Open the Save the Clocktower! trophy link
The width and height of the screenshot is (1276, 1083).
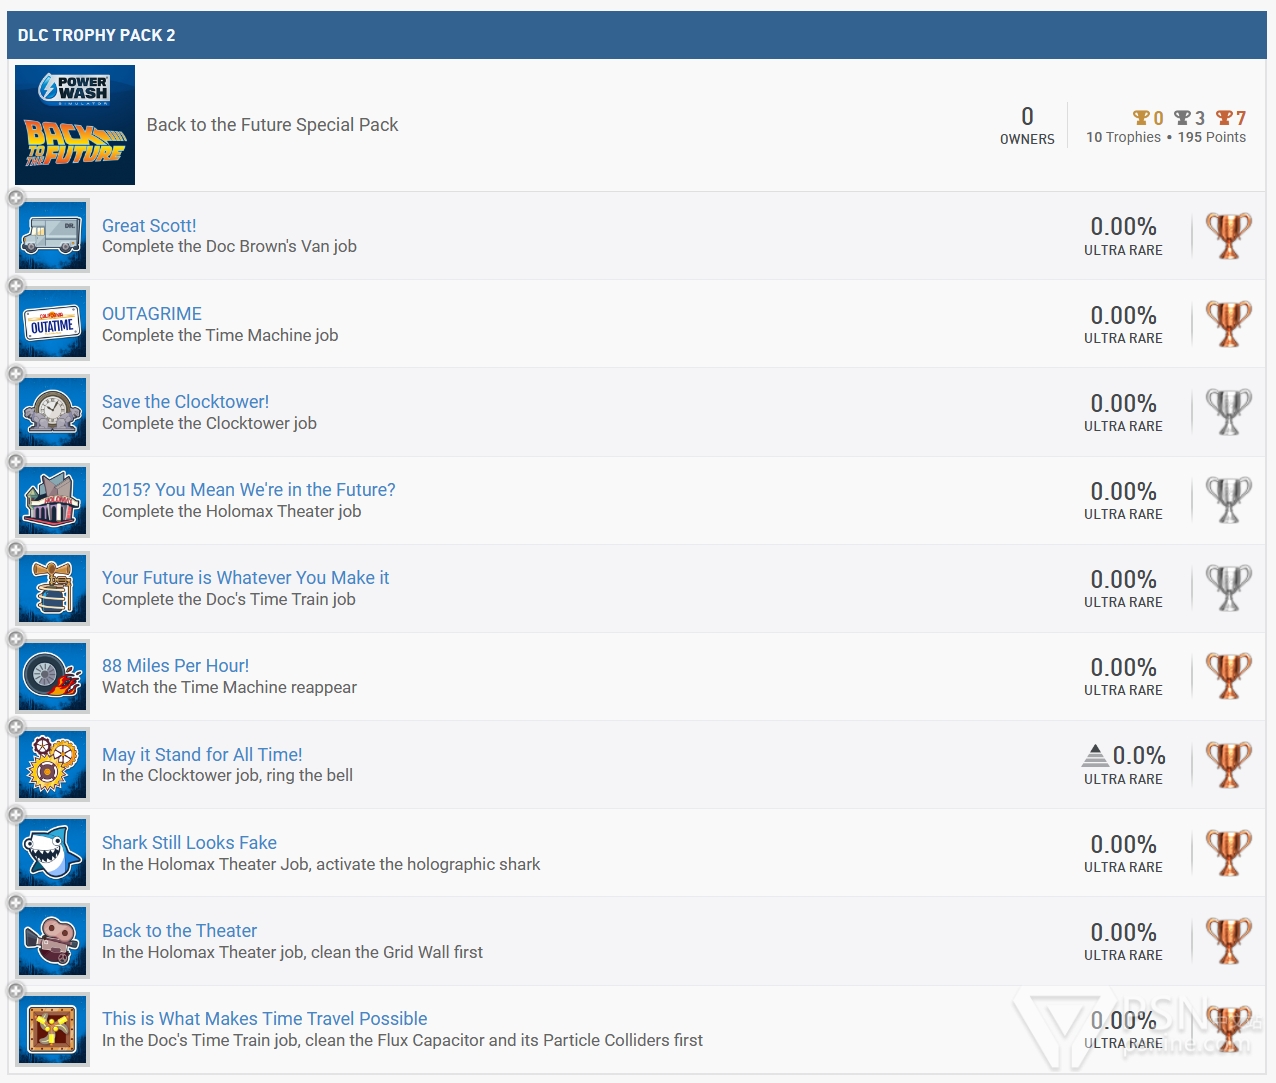(x=185, y=402)
